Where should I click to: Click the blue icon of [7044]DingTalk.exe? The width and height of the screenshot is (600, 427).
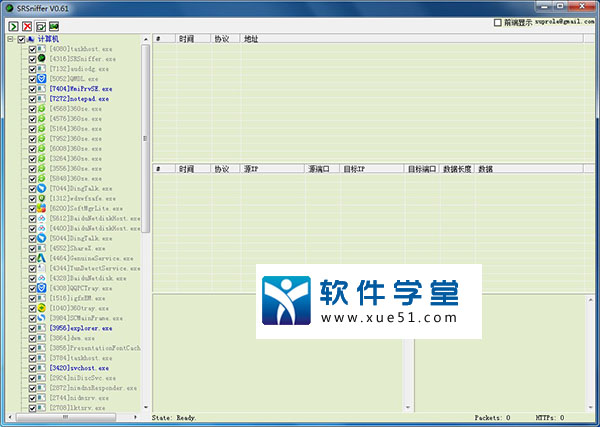42,188
